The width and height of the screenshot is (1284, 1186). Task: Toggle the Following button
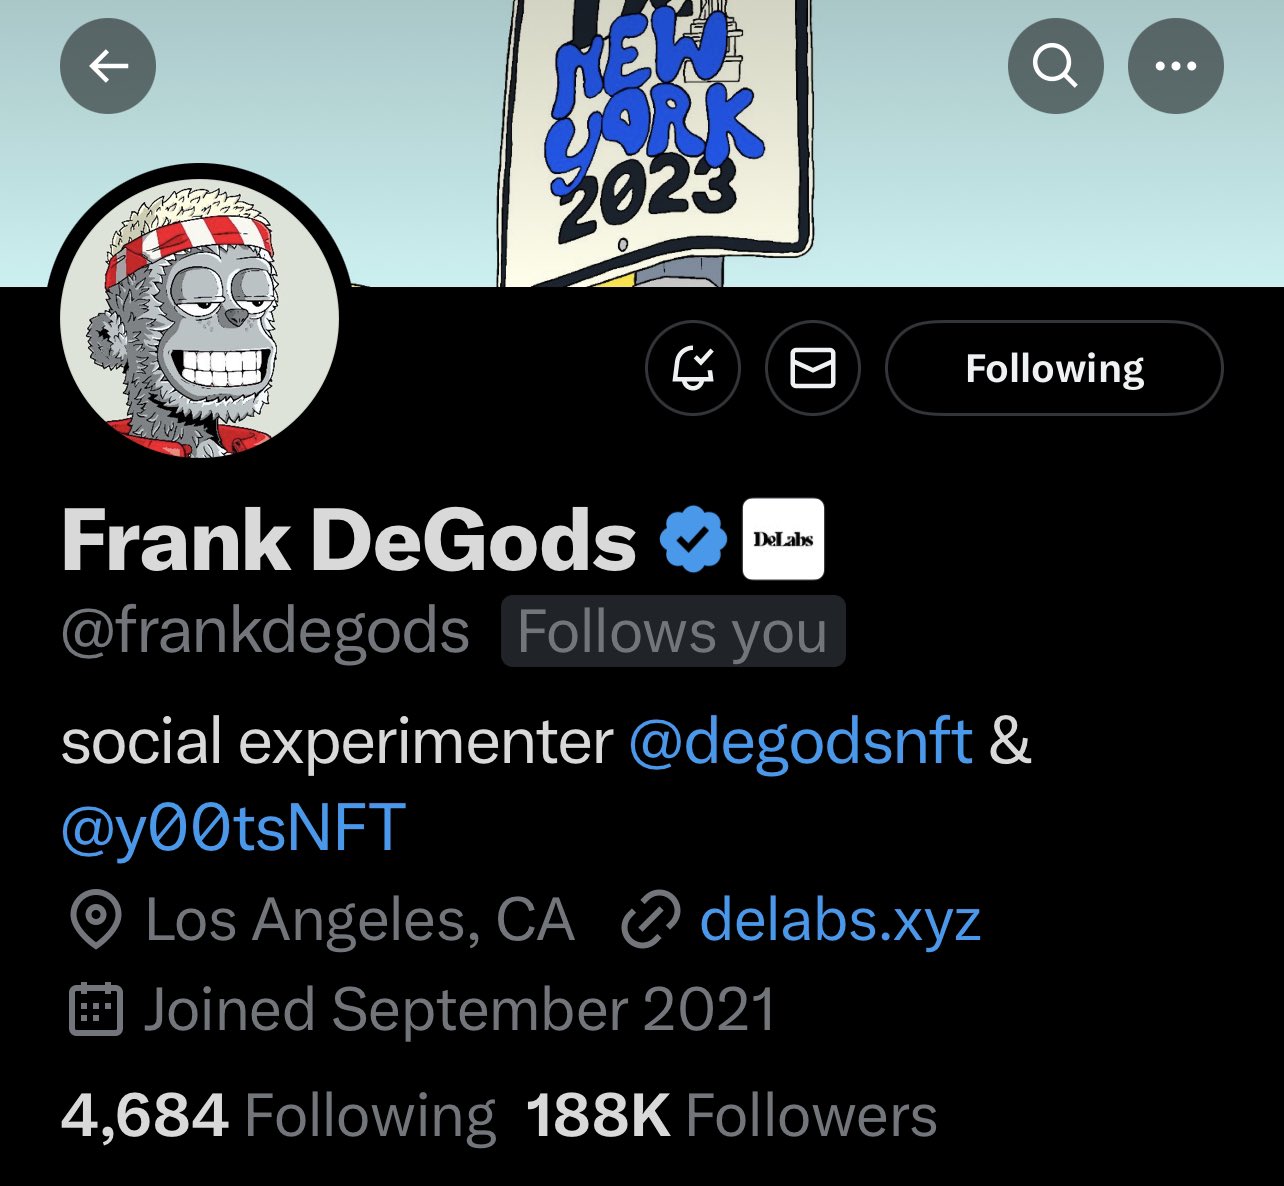point(1054,368)
